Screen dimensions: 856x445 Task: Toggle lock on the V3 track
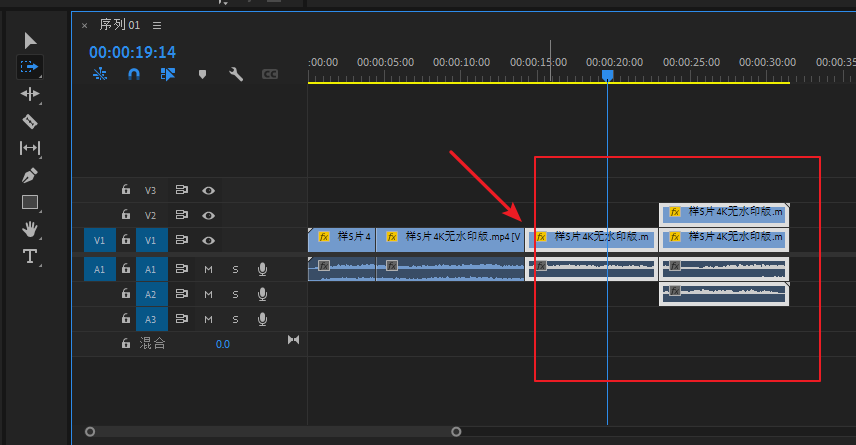[x=126, y=190]
